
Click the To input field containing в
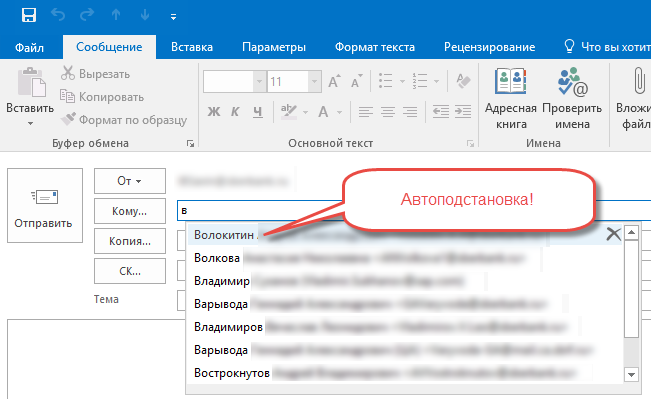pyautogui.click(x=414, y=211)
